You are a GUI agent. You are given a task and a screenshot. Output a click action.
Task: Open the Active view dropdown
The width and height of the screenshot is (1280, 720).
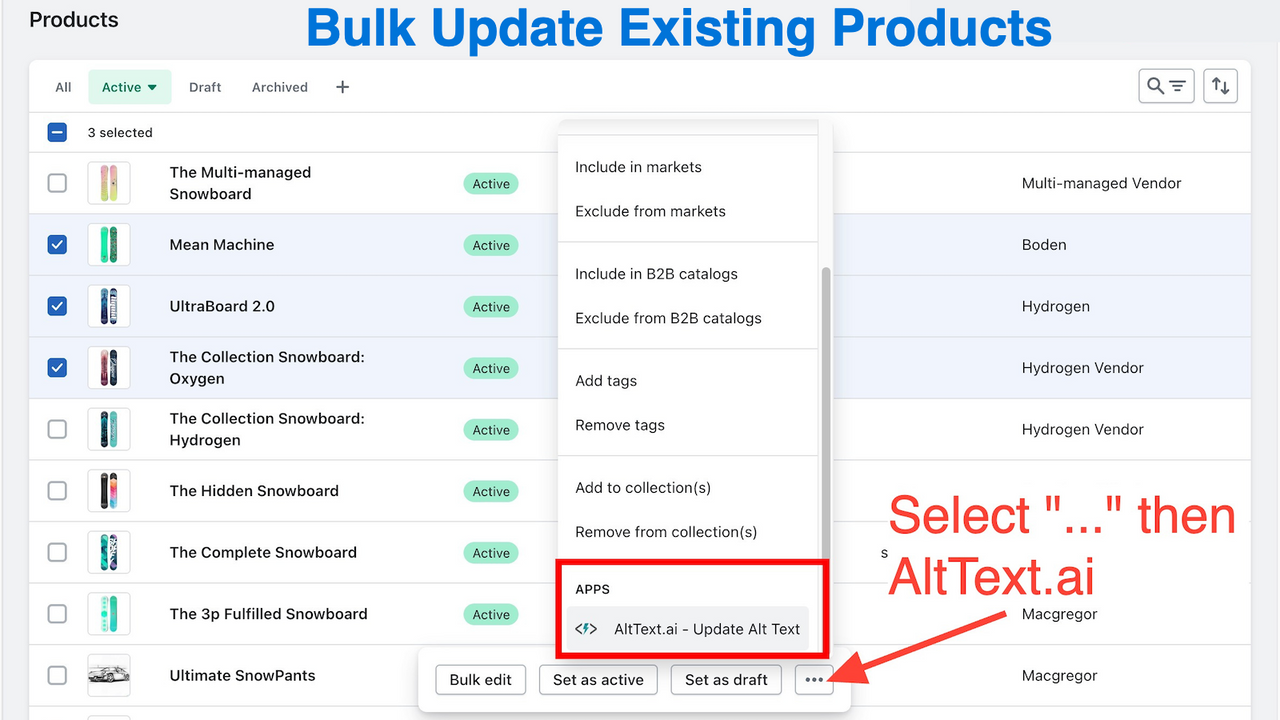pos(129,87)
